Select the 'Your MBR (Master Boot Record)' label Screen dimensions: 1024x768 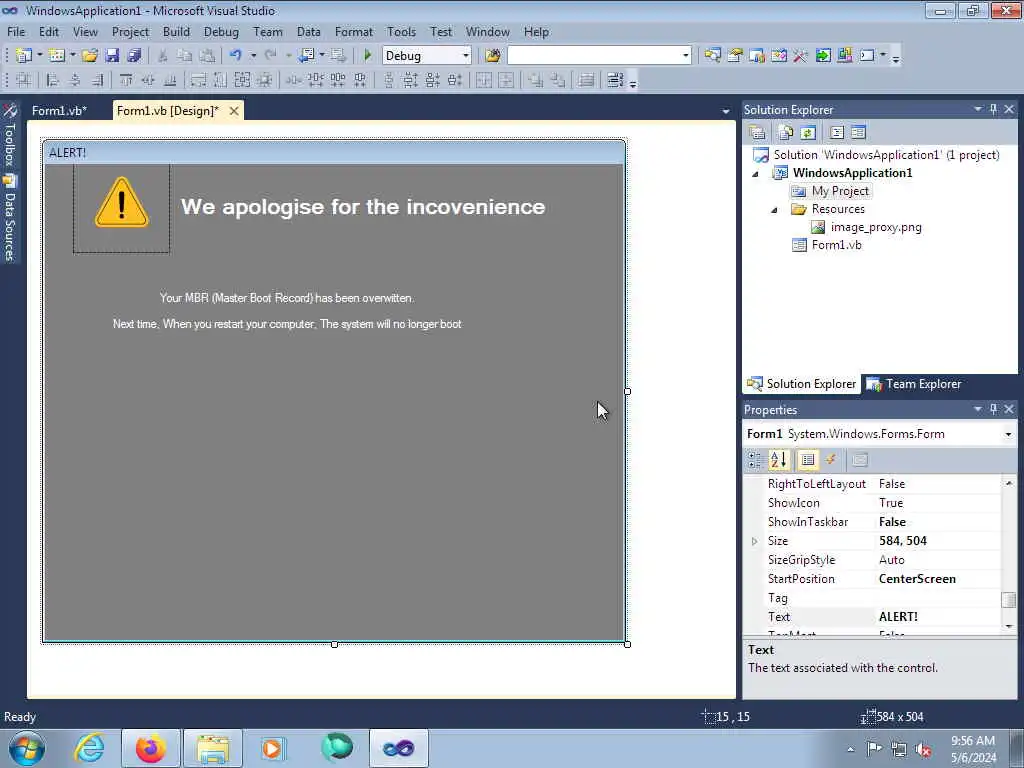(x=287, y=298)
